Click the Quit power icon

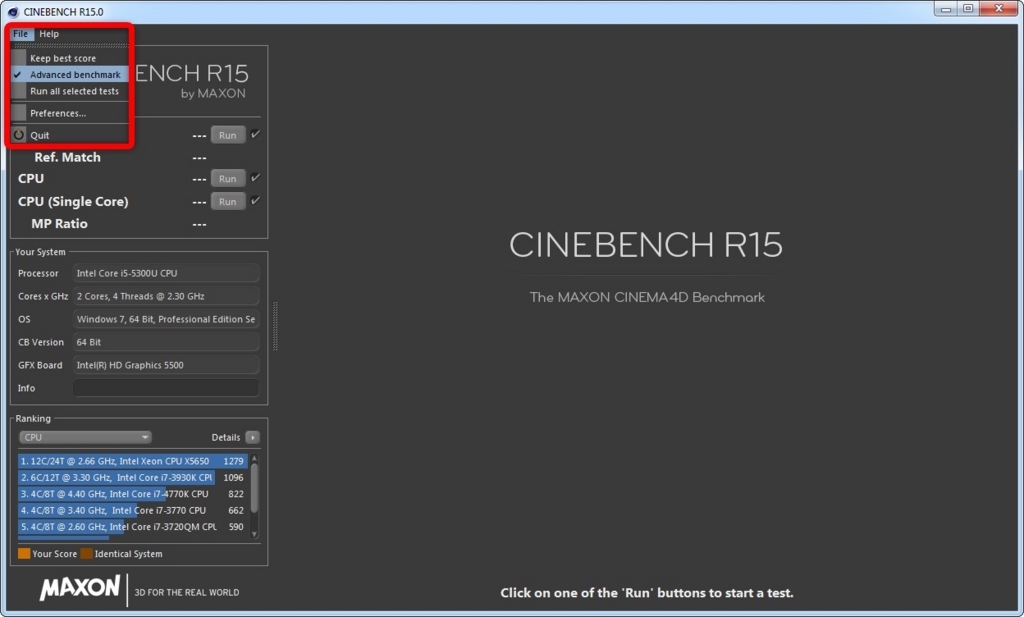19,135
